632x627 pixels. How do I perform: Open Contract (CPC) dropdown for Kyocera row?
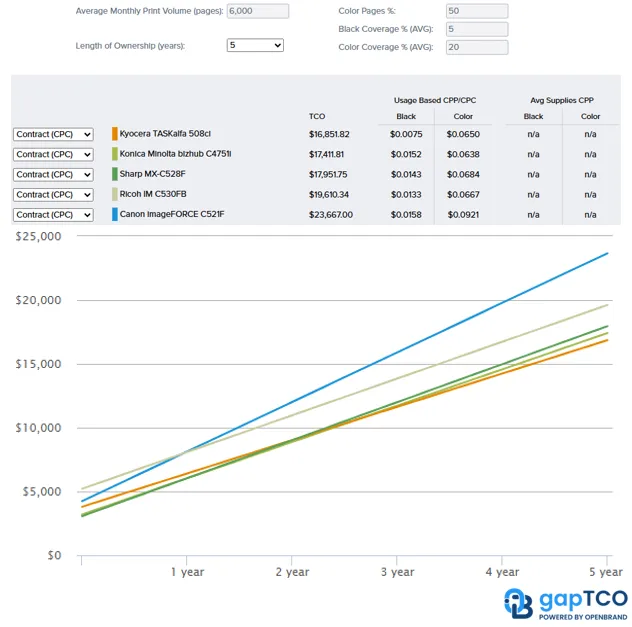(x=53, y=134)
